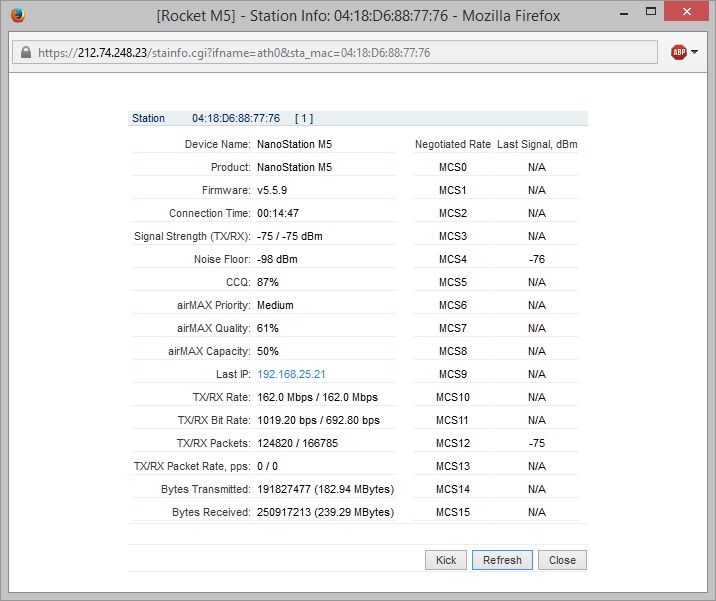Click the N/A value for MCS10
Viewport: 716px width, 601px height.
(537, 397)
